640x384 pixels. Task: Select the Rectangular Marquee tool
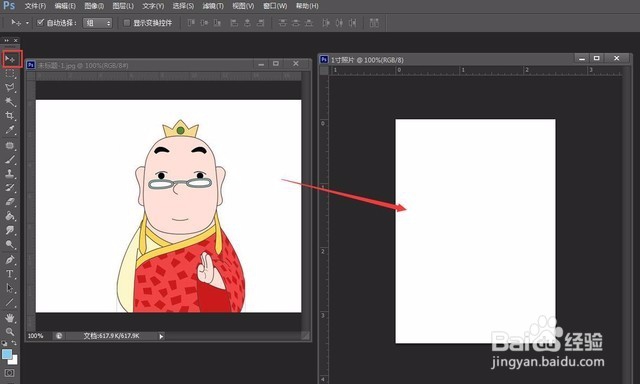[x=10, y=73]
